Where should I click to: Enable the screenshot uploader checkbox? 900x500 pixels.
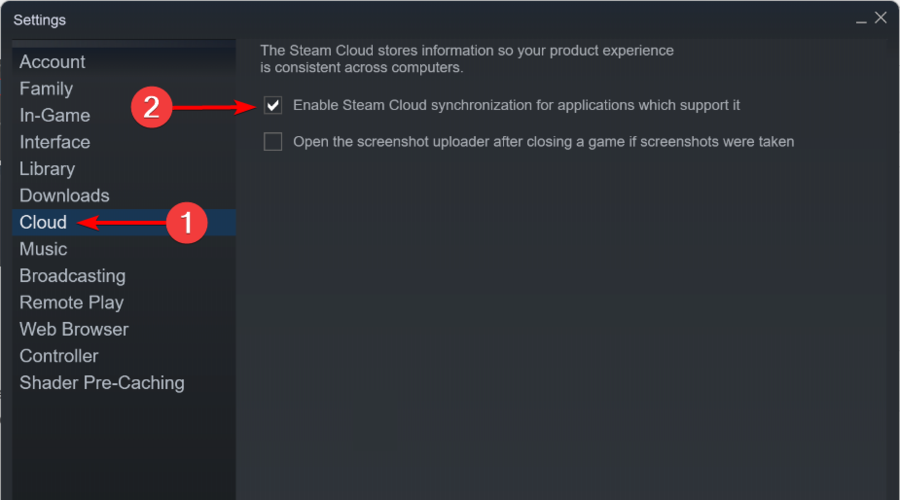click(x=273, y=142)
